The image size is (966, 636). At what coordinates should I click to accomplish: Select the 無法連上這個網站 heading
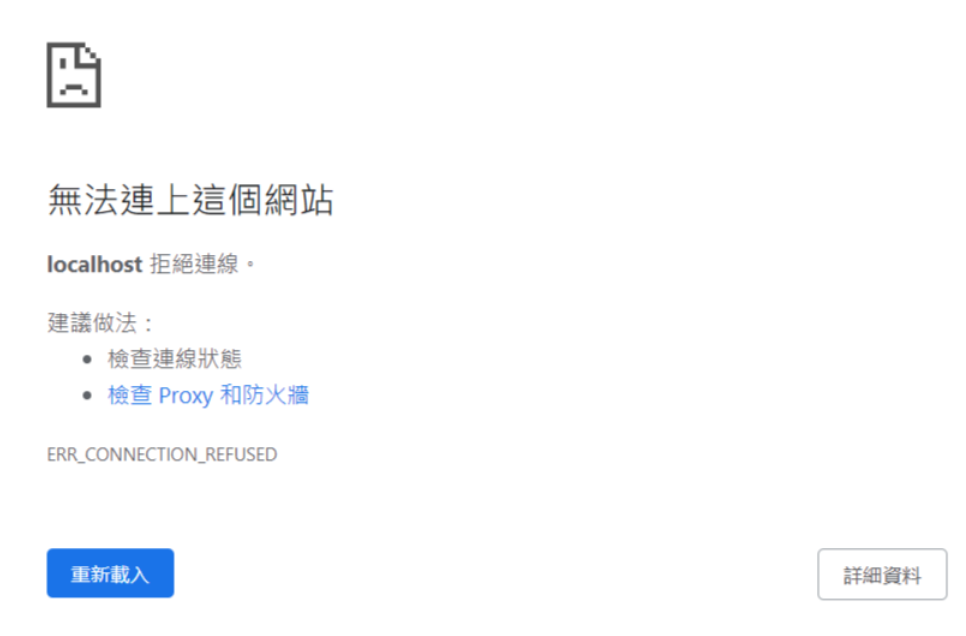click(190, 200)
